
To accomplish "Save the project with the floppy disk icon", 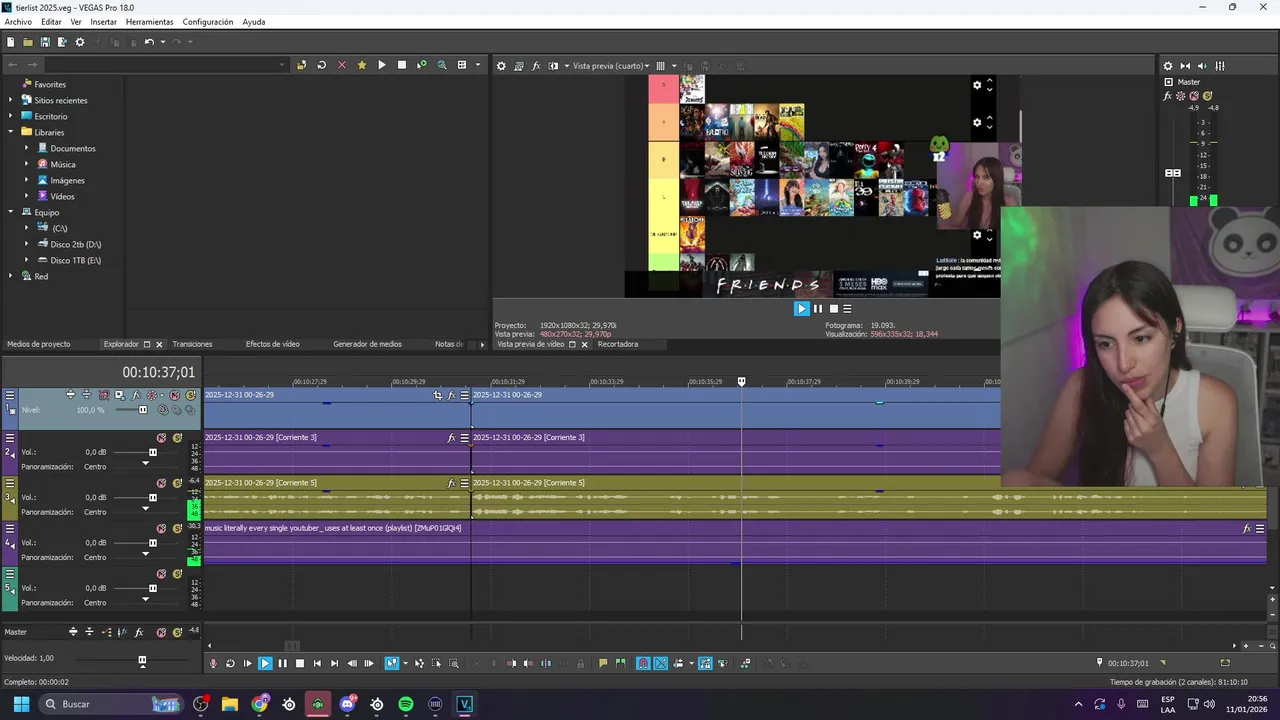I will coord(45,42).
